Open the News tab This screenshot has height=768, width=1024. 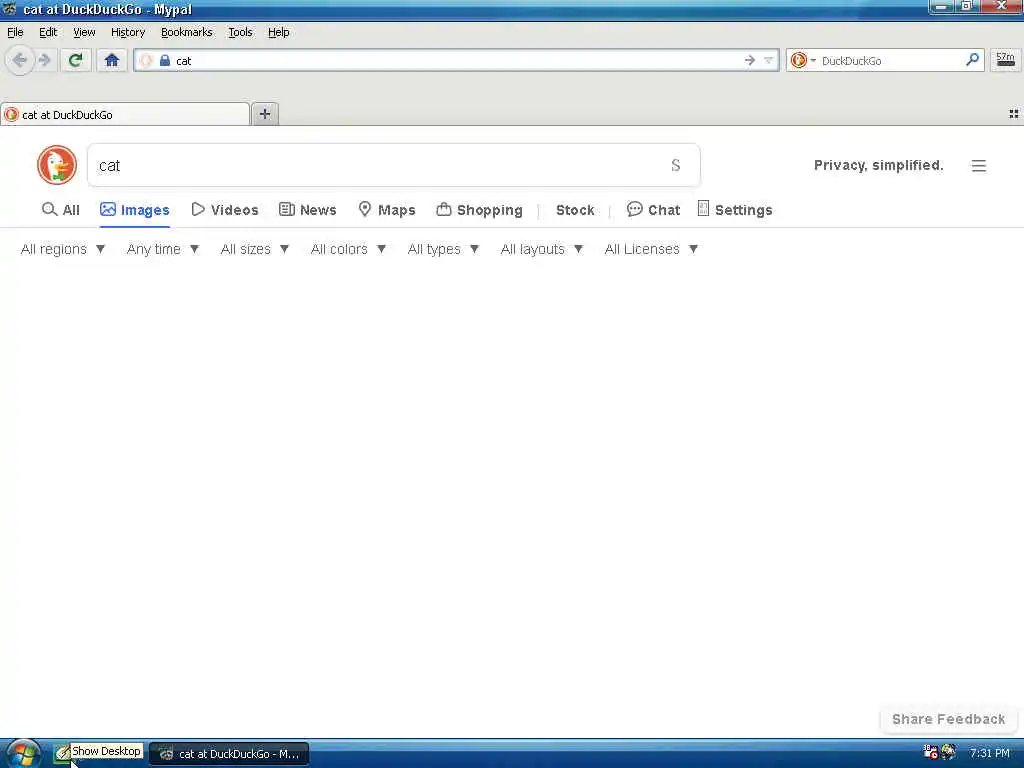pyautogui.click(x=308, y=210)
